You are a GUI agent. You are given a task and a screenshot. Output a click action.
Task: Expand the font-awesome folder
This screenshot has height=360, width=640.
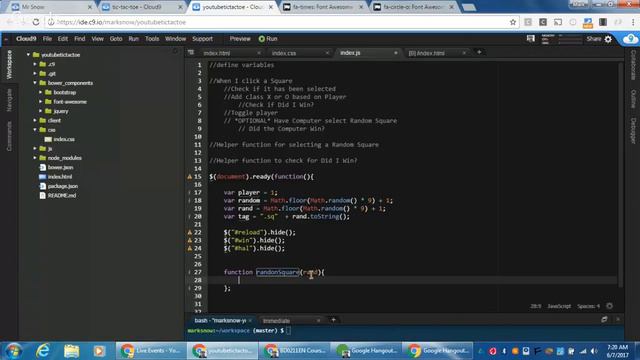40,102
